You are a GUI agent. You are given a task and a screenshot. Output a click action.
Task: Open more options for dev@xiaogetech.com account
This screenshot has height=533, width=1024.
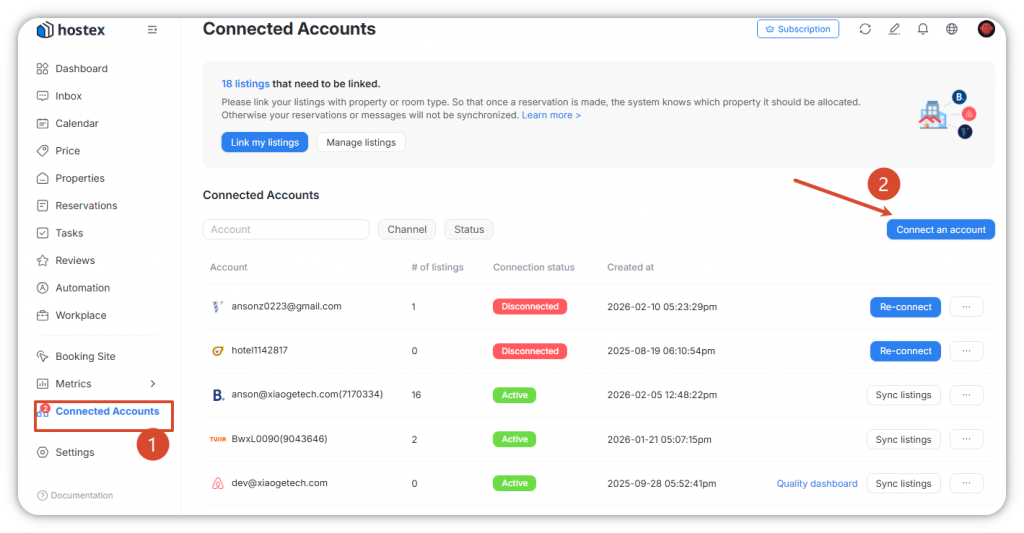tap(966, 483)
